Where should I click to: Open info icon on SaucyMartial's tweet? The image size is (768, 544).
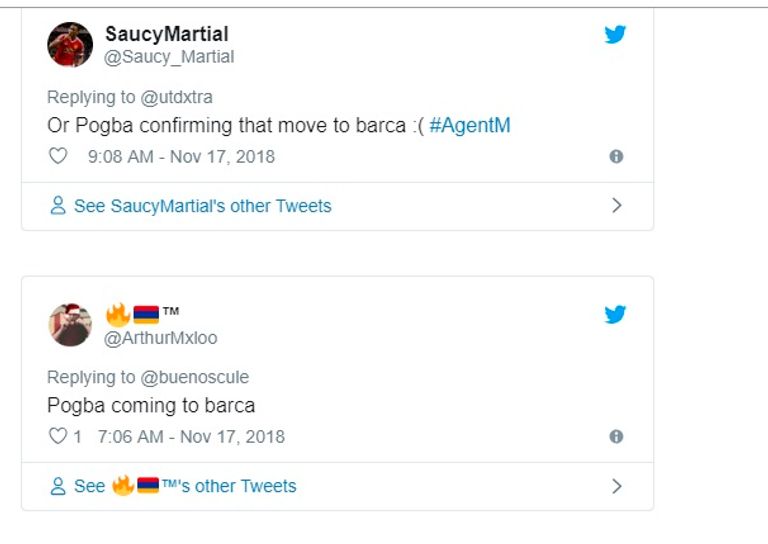616,157
